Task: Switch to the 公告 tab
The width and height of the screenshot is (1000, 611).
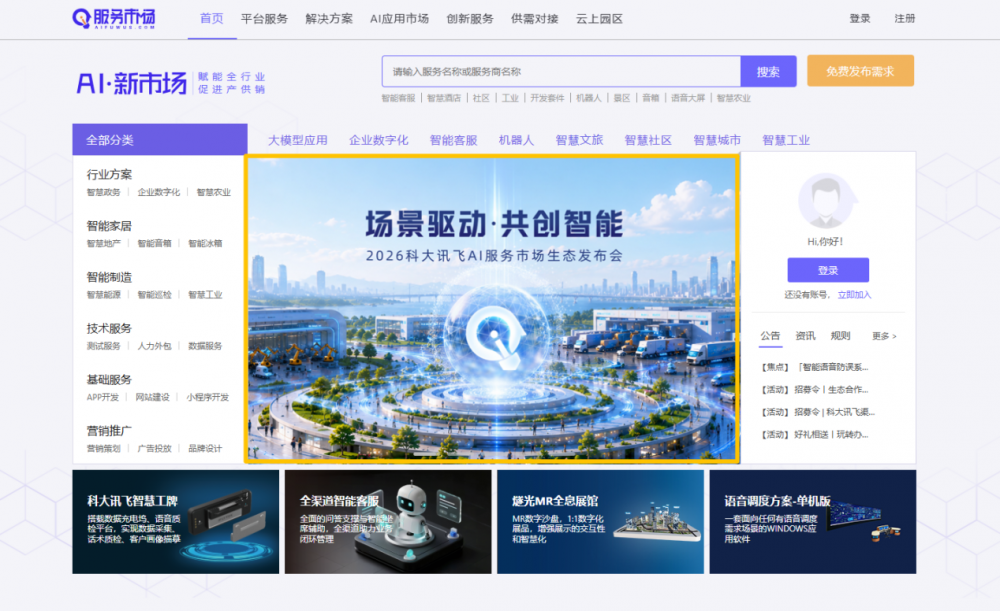Action: pos(770,335)
